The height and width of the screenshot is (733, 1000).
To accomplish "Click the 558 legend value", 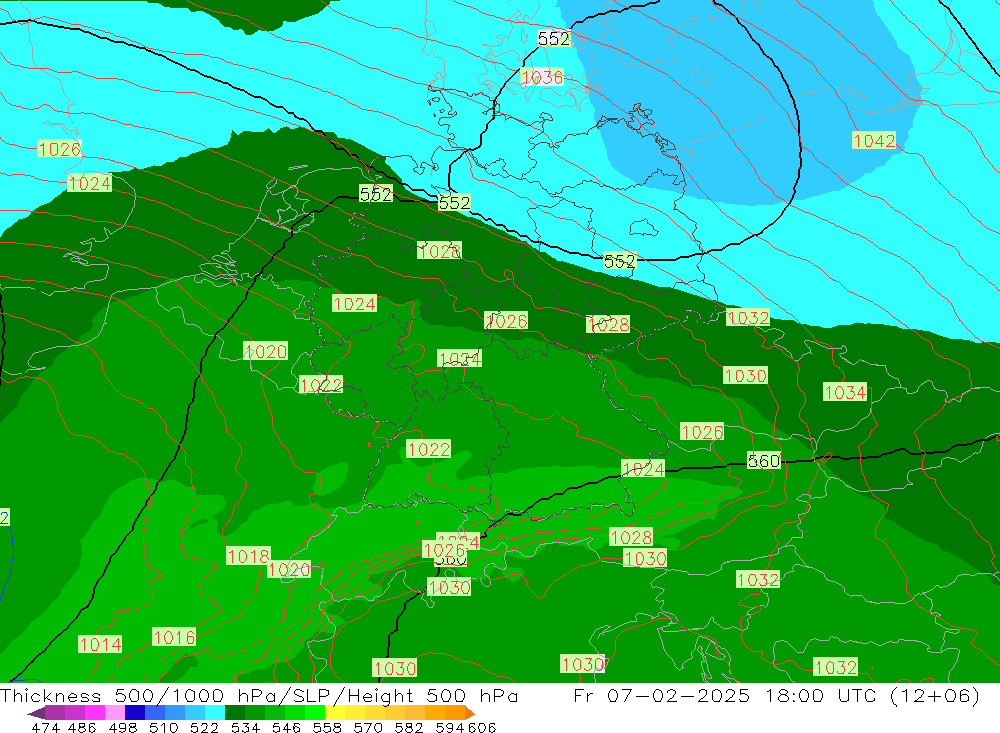I will tap(327, 727).
